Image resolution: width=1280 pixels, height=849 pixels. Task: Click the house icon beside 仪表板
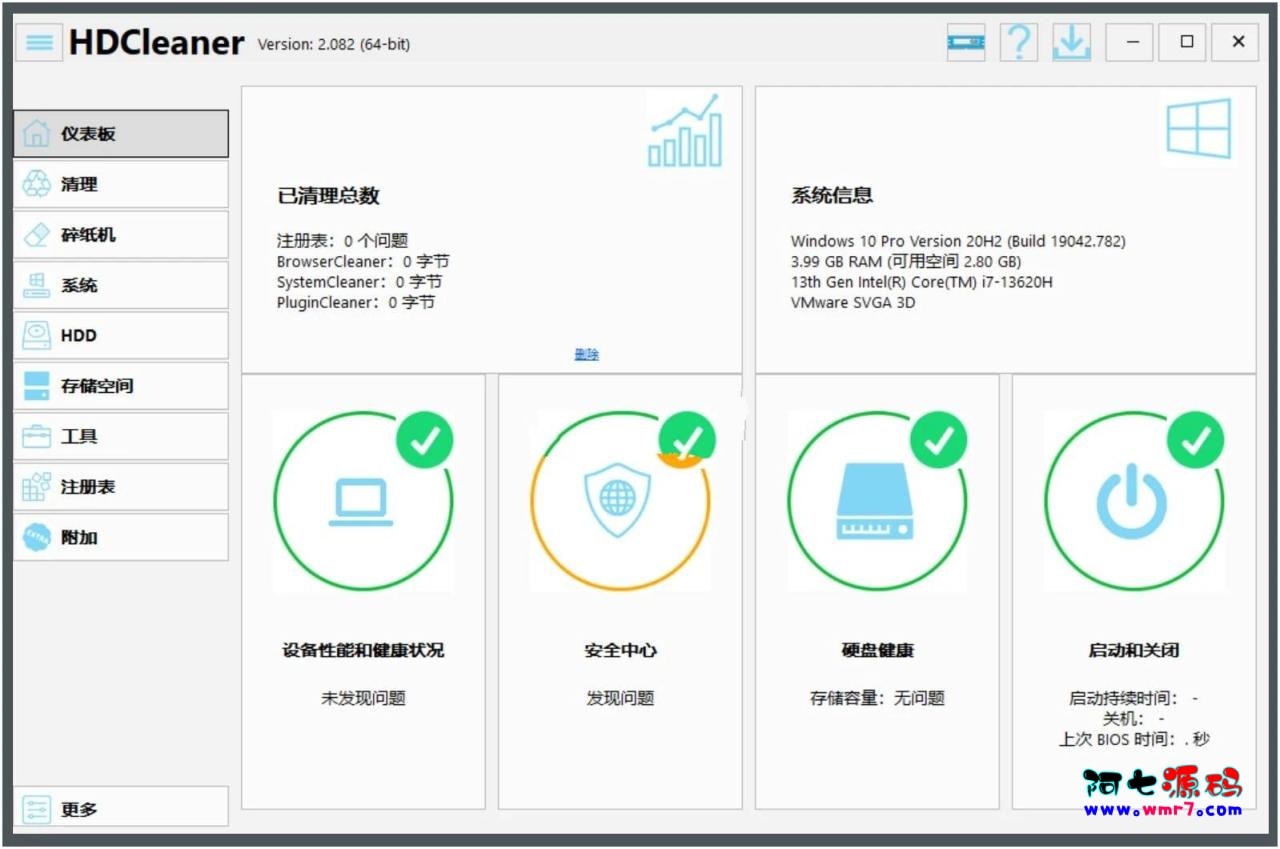[x=36, y=134]
